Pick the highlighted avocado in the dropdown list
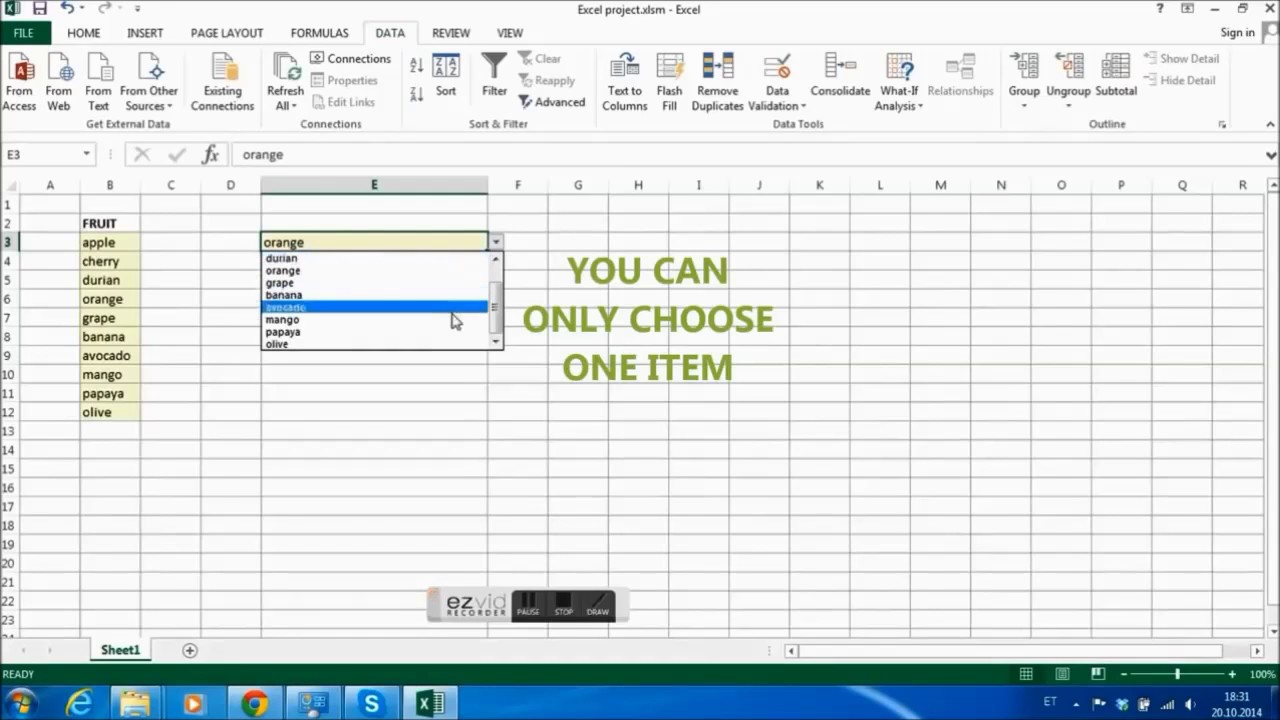1280x720 pixels. click(x=375, y=307)
